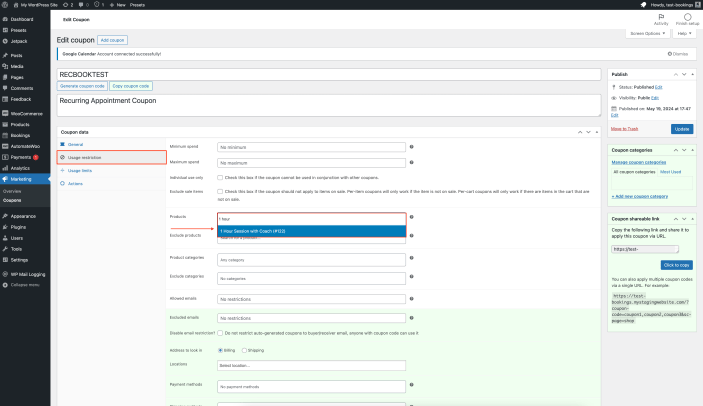Click the Minimum spend input field
This screenshot has height=406, width=703.
(x=311, y=147)
